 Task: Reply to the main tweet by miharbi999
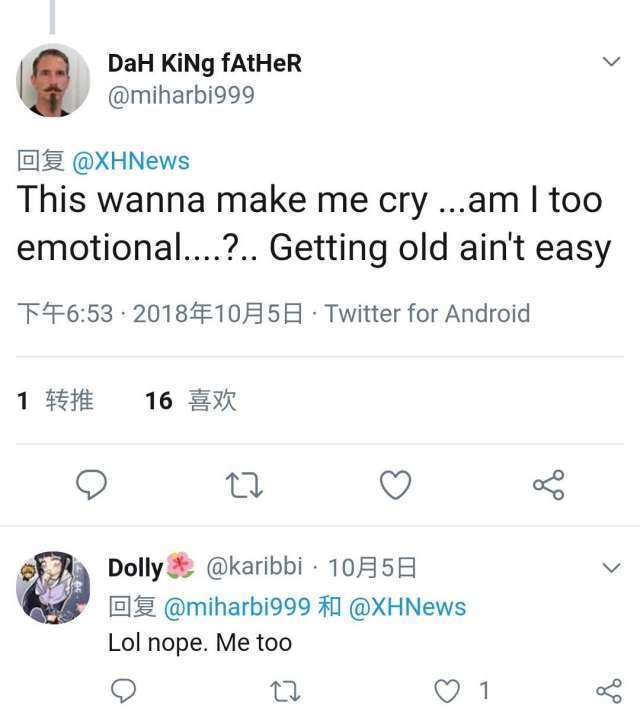tap(92, 485)
